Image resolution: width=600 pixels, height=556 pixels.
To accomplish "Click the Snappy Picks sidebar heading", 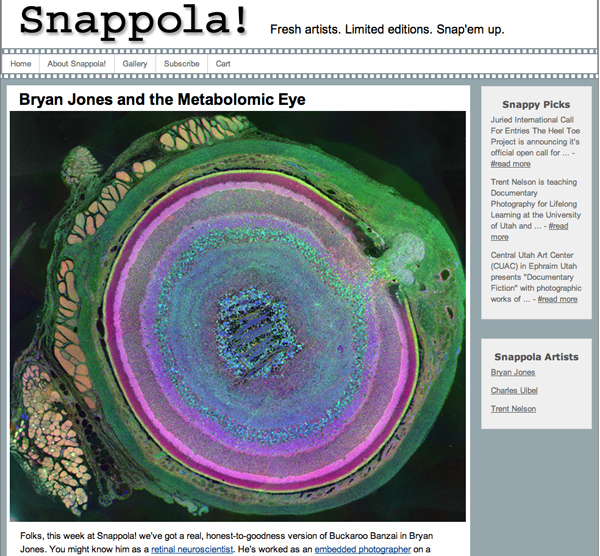I will point(535,104).
